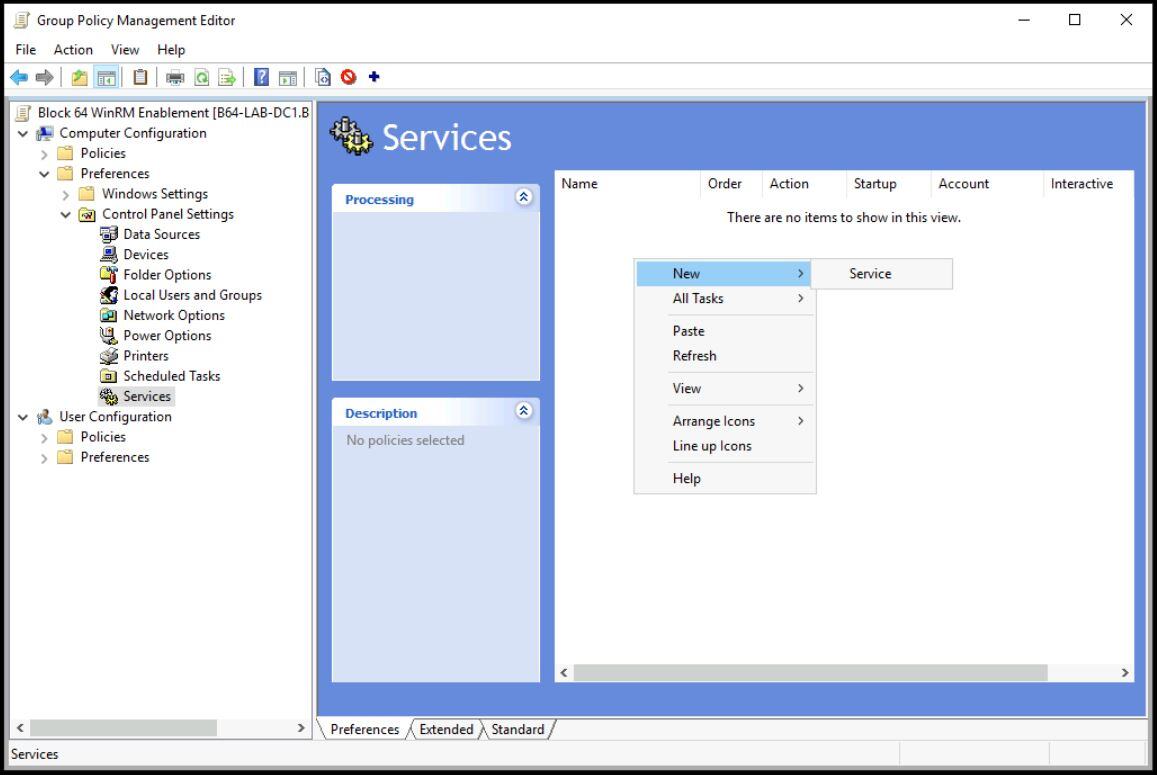This screenshot has height=775, width=1157.
Task: Collapse the Description panel with its chevron
Action: click(x=524, y=412)
